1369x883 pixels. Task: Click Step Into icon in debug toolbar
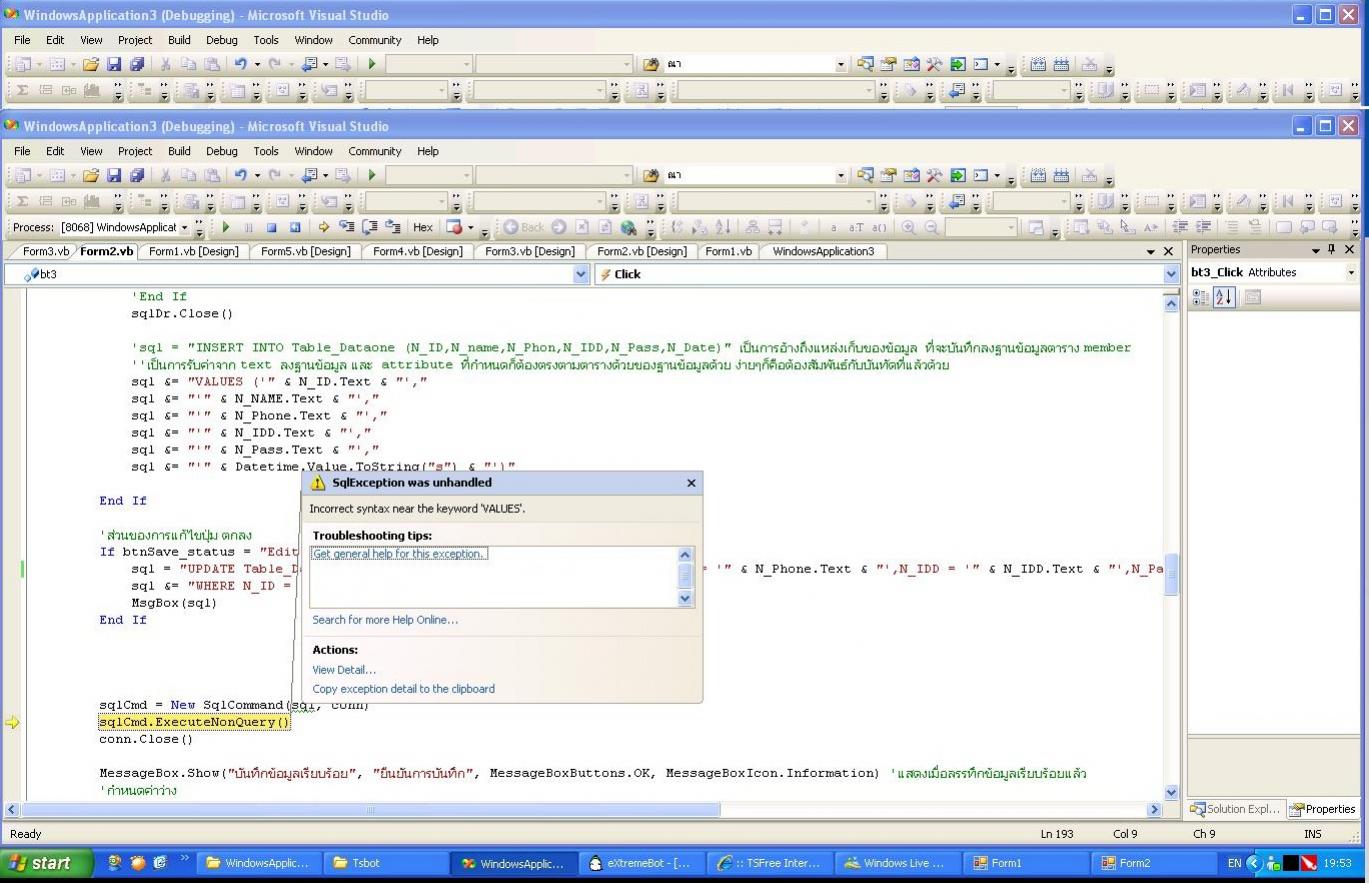point(347,227)
